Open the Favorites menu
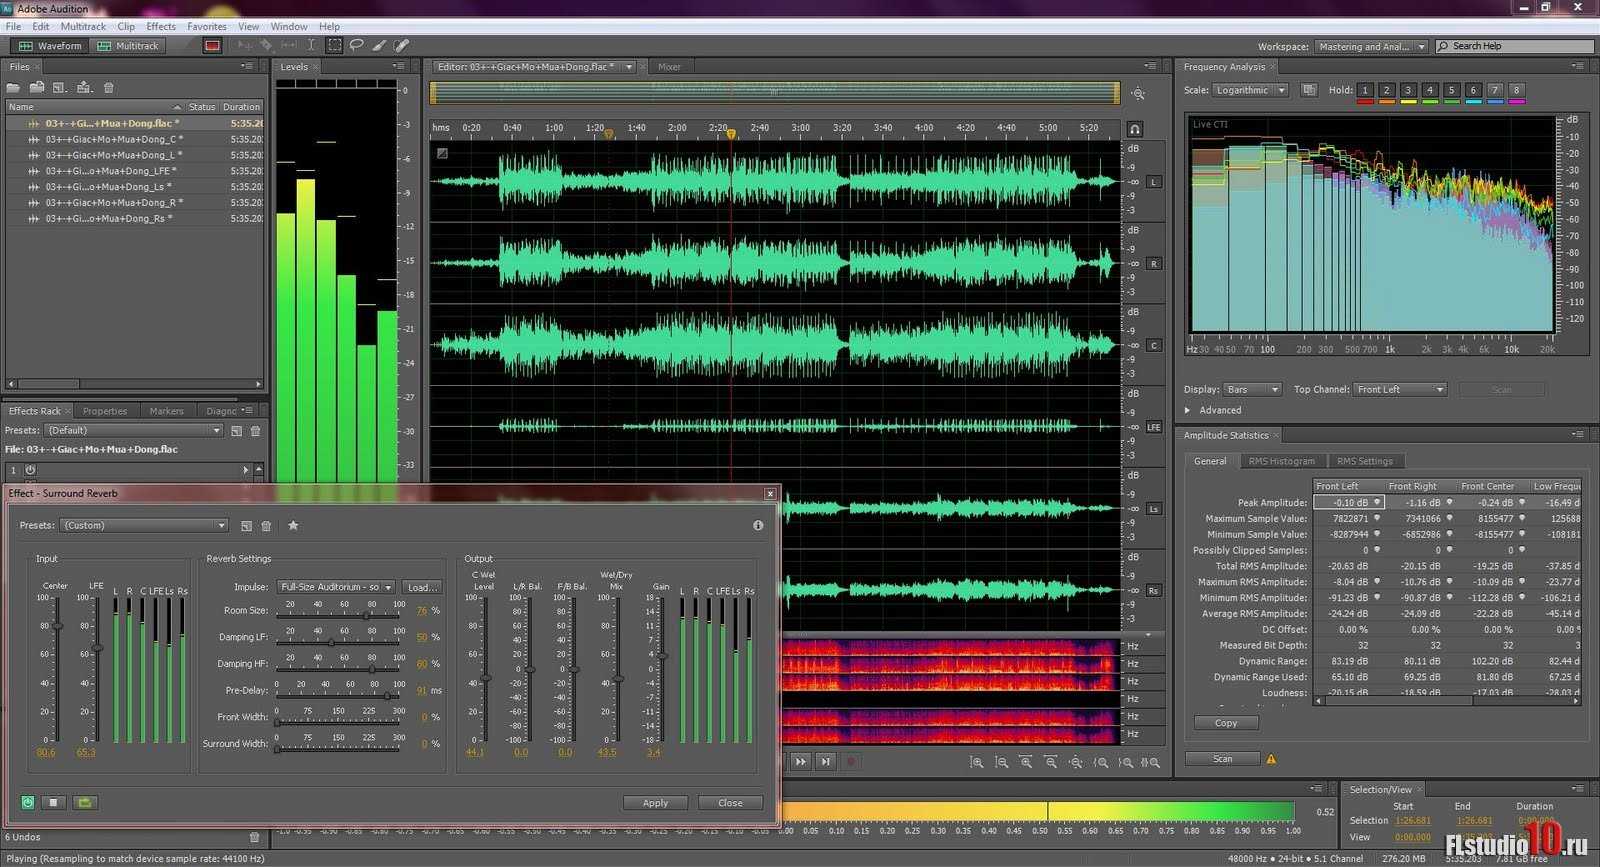The image size is (1600, 867). [206, 27]
